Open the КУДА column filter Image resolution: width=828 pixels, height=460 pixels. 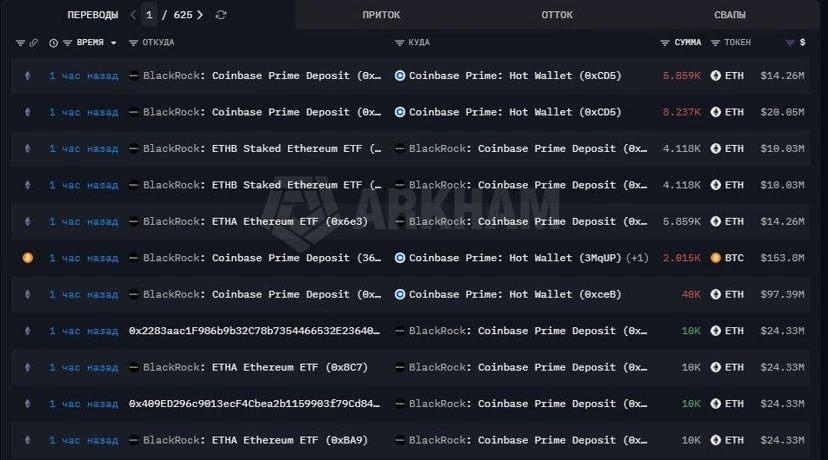400,43
